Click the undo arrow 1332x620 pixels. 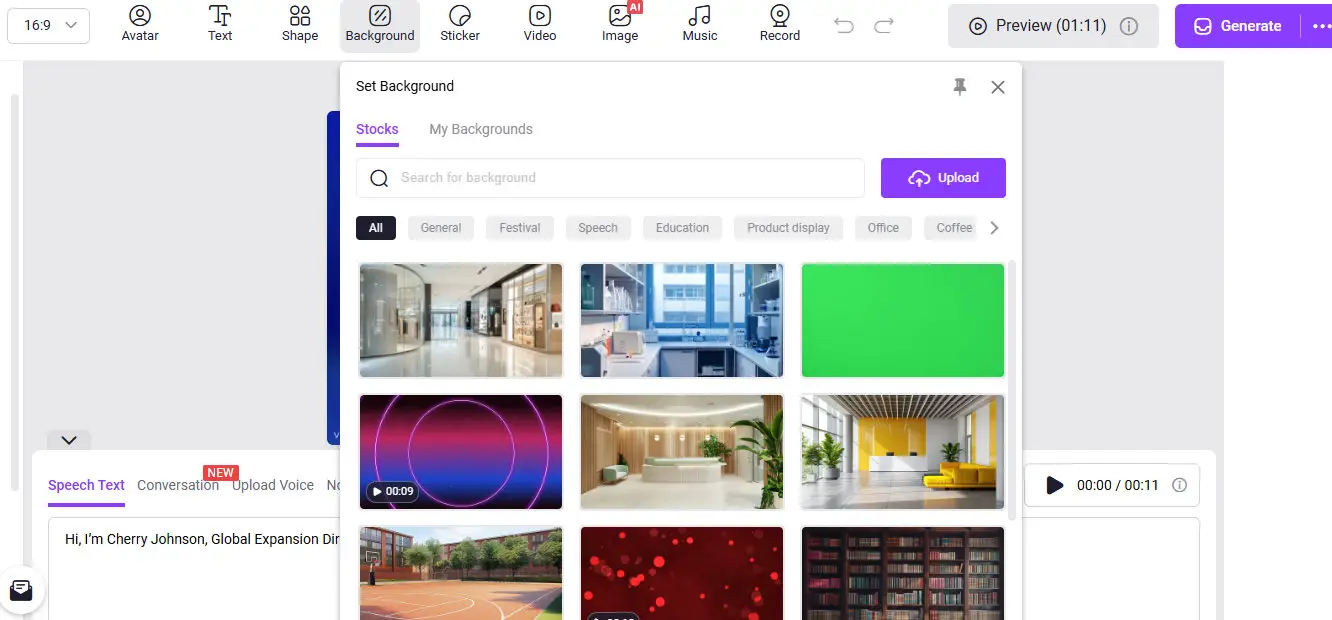(x=844, y=26)
